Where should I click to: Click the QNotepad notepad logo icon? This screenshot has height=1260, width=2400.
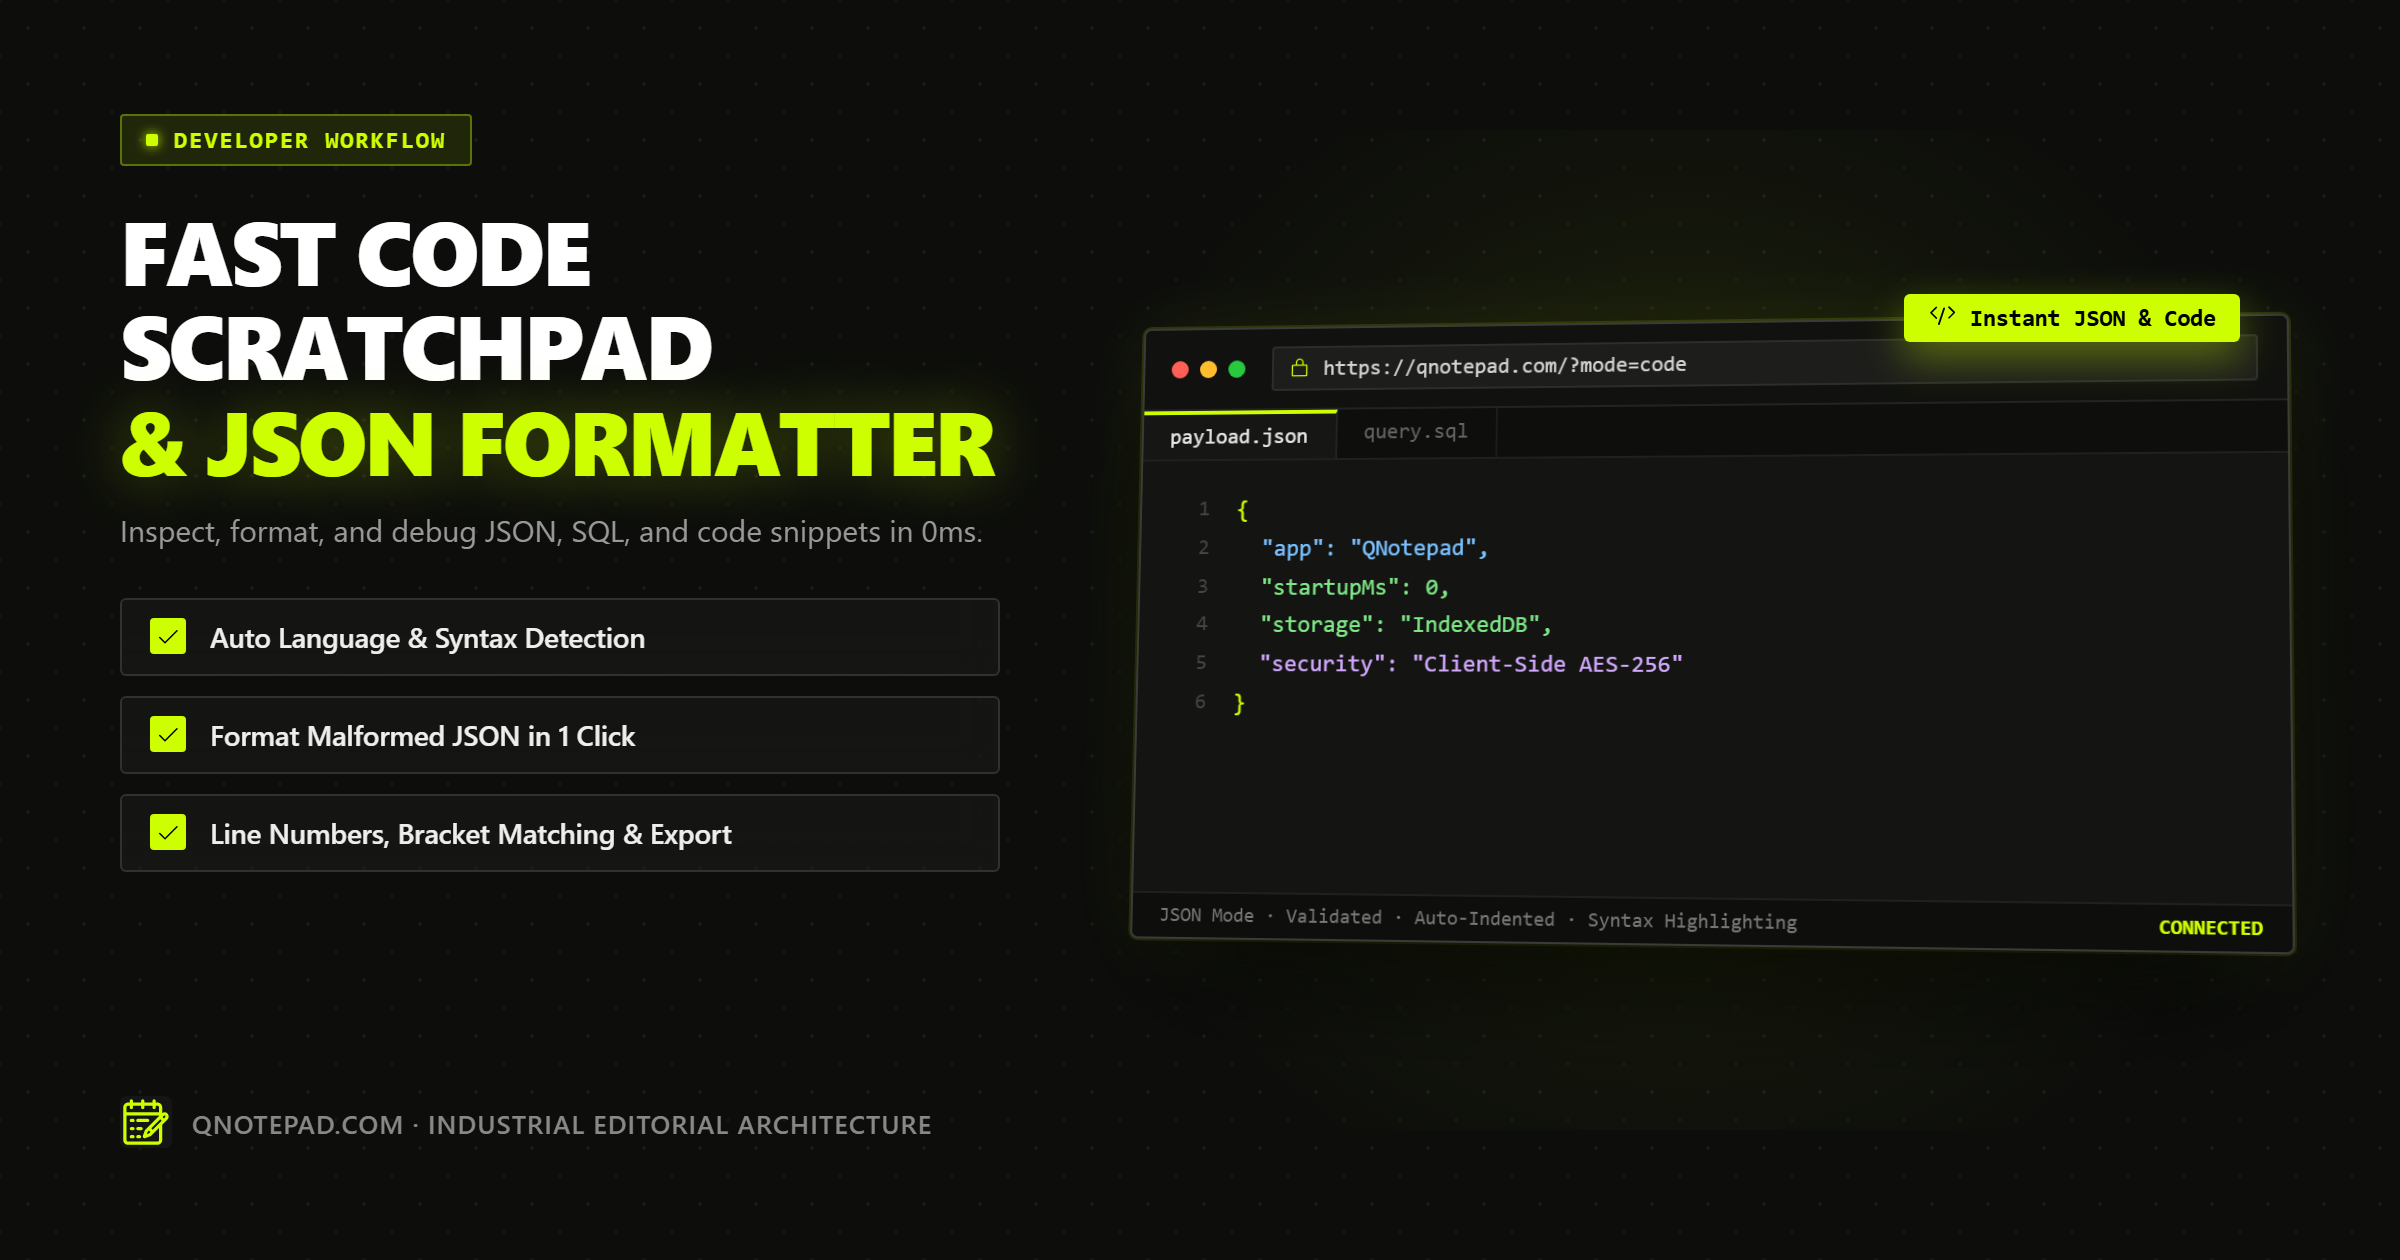click(x=145, y=1122)
